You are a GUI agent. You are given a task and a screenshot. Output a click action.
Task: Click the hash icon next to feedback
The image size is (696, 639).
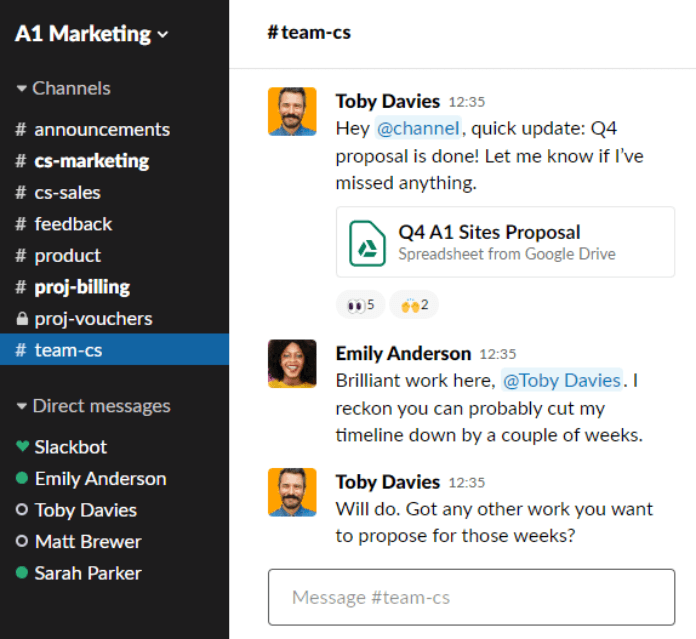coord(21,224)
